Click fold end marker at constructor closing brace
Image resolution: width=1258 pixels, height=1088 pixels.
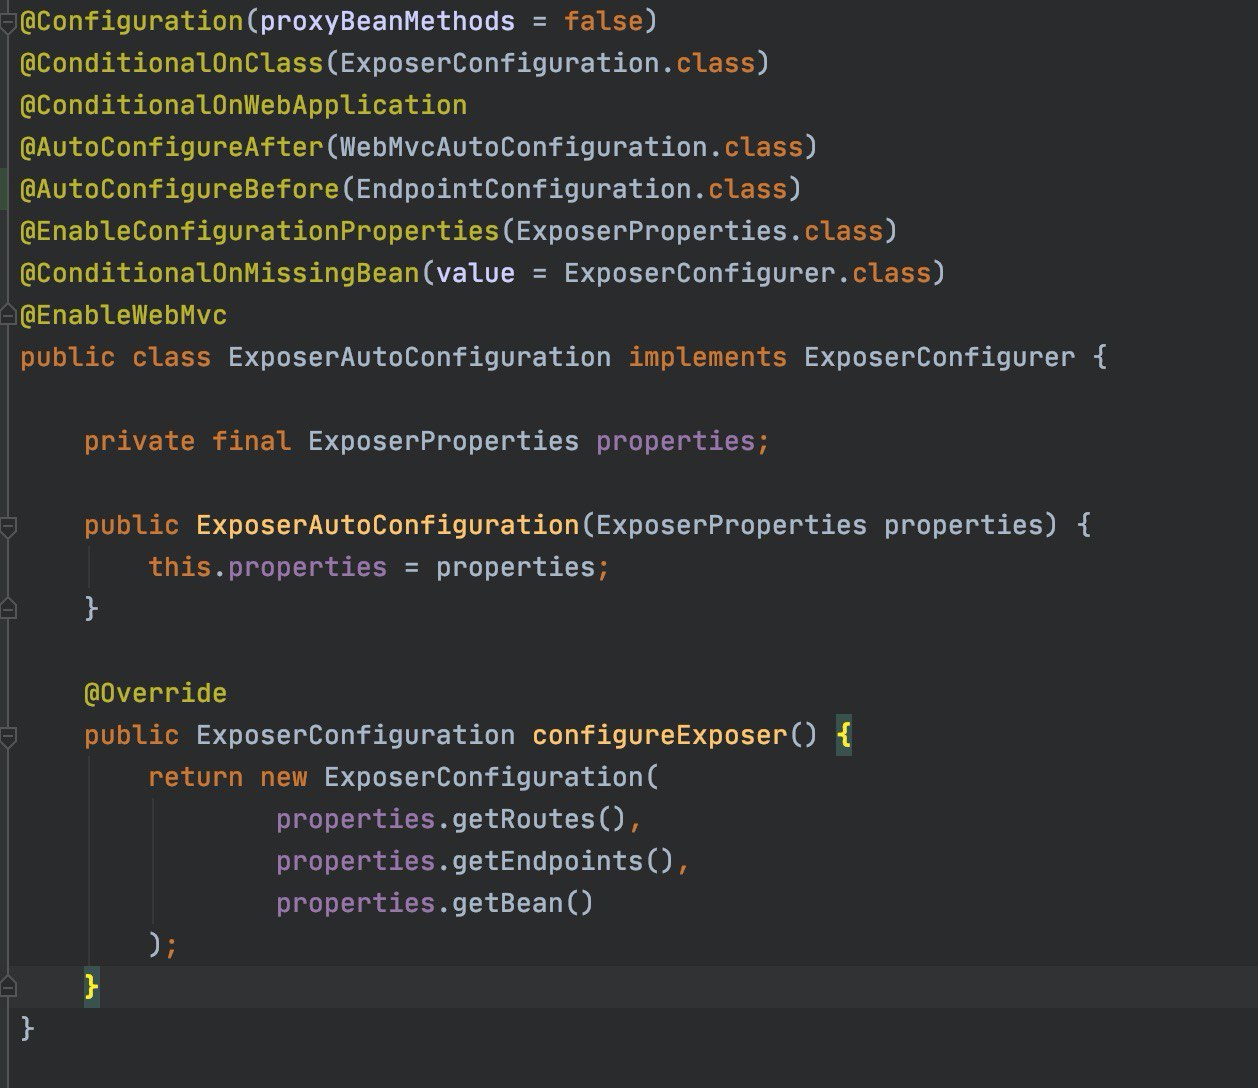8,608
